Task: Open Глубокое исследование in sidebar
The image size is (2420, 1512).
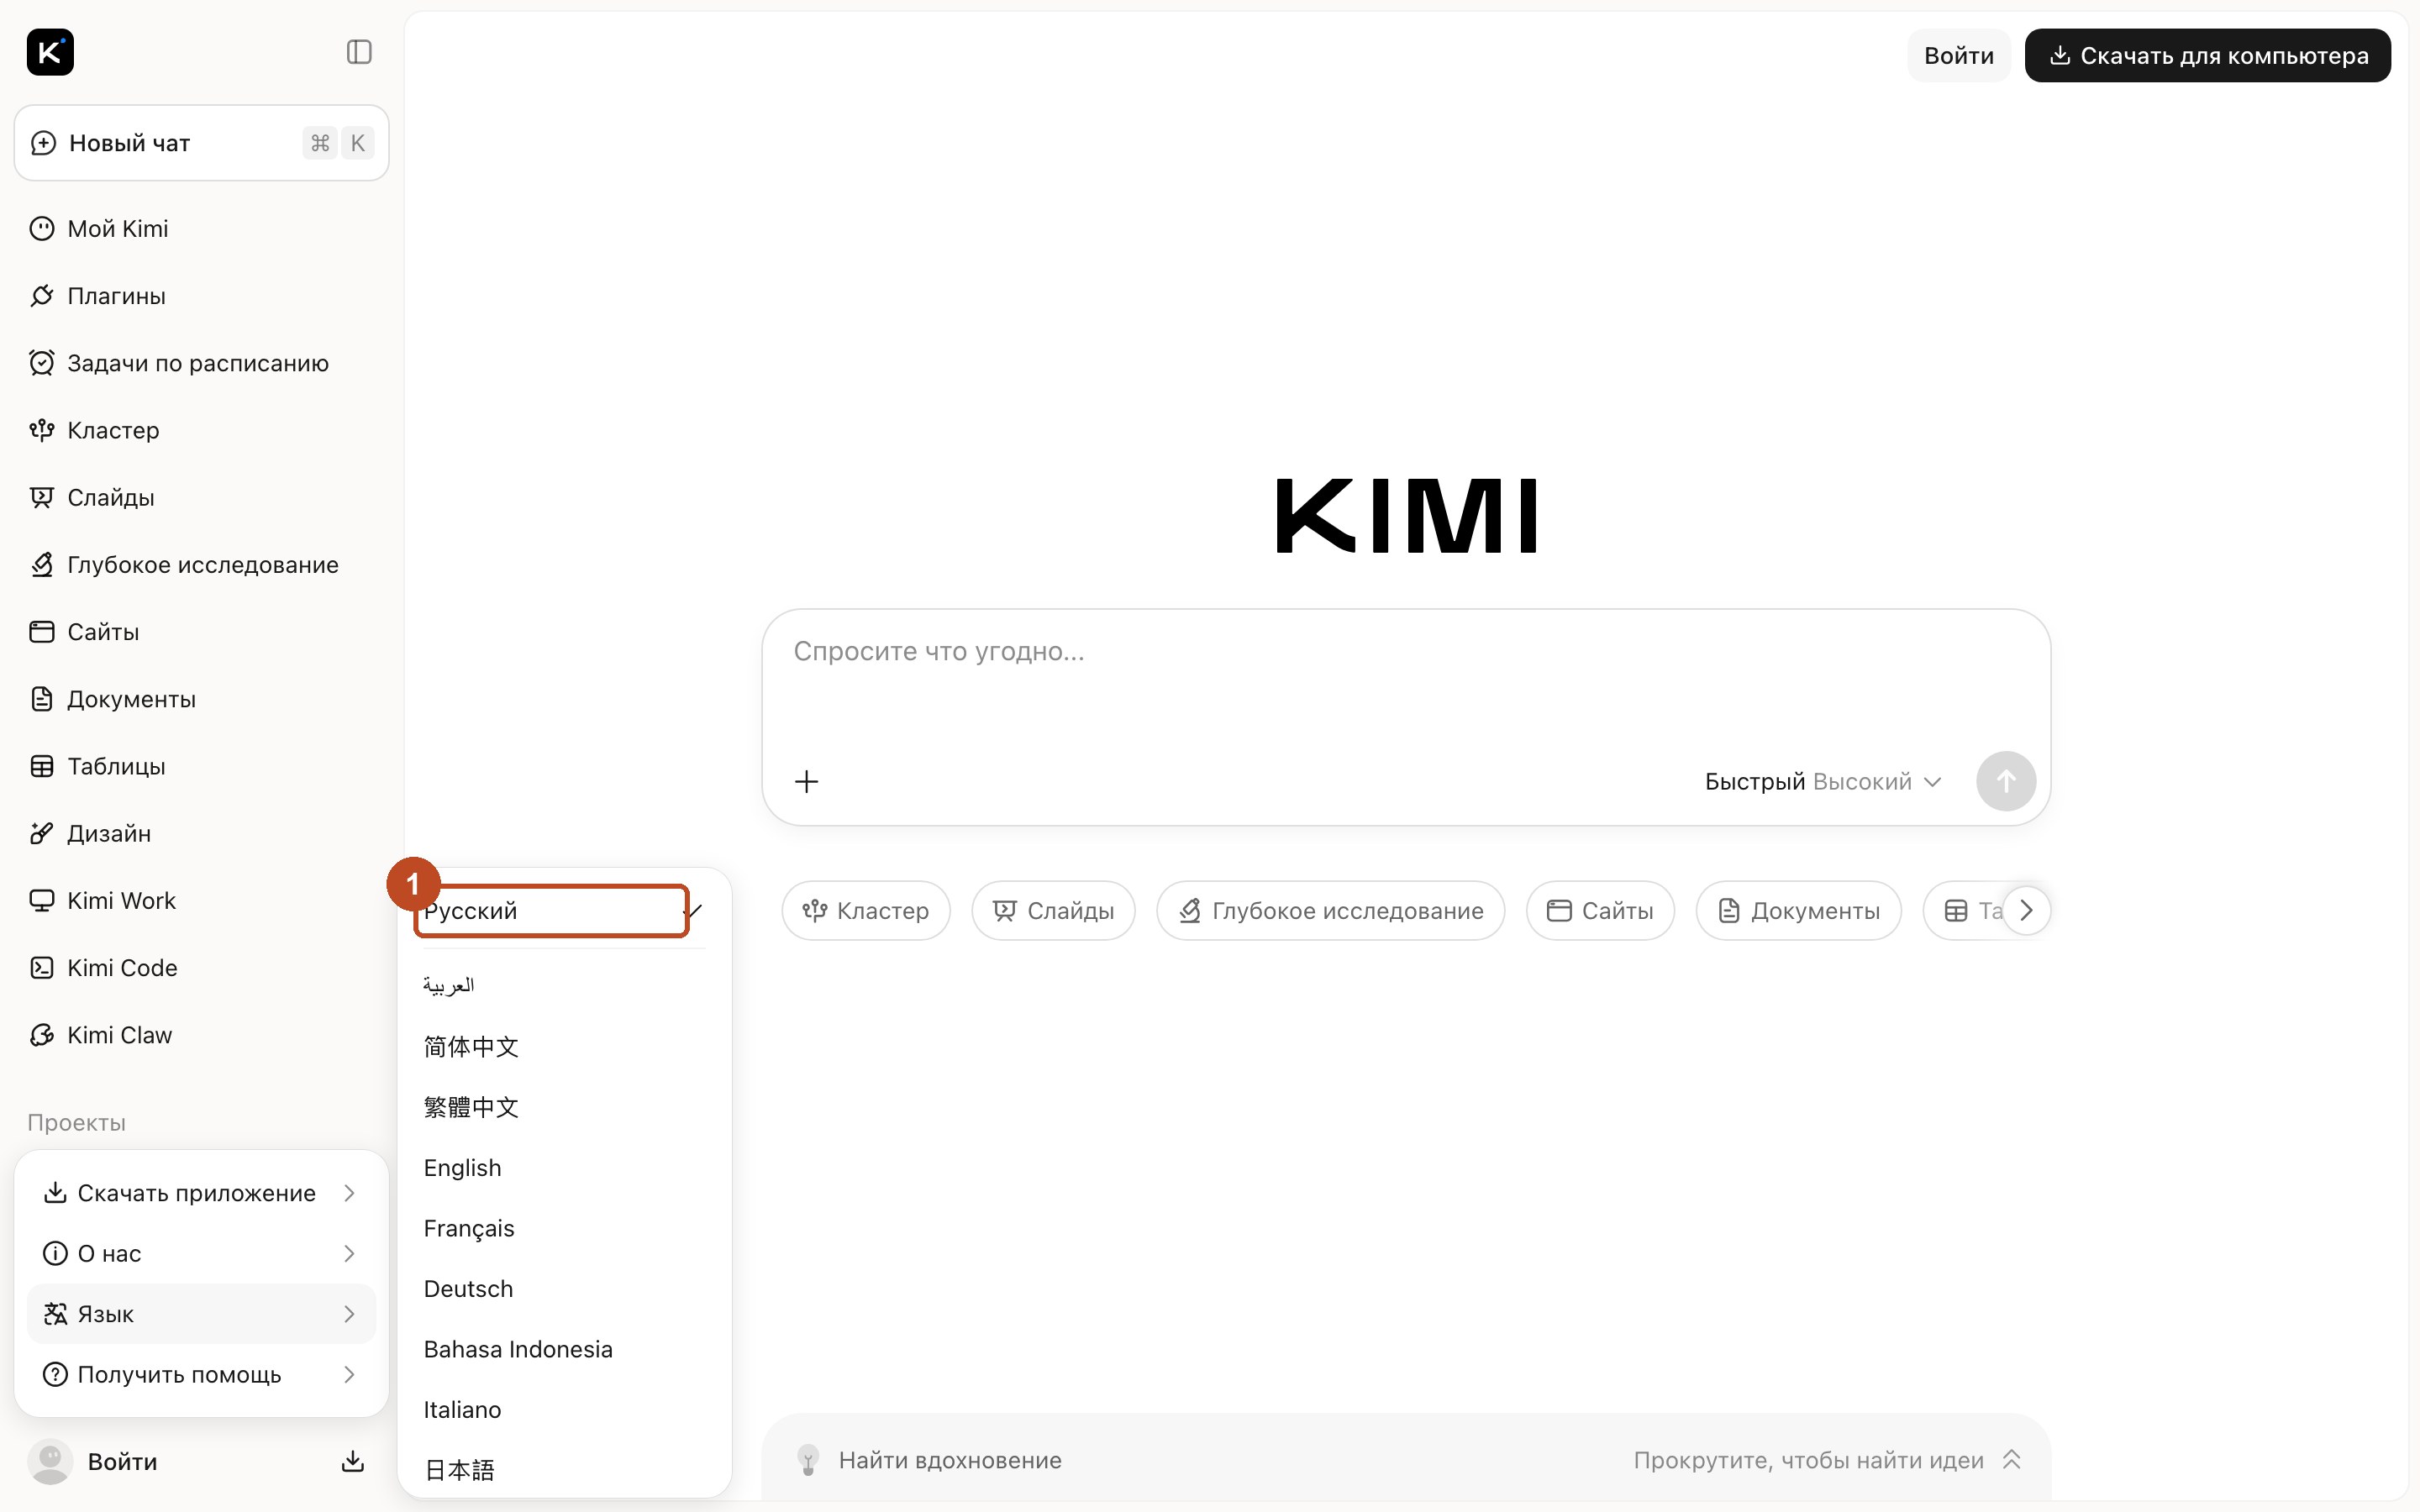Action: tap(201, 565)
